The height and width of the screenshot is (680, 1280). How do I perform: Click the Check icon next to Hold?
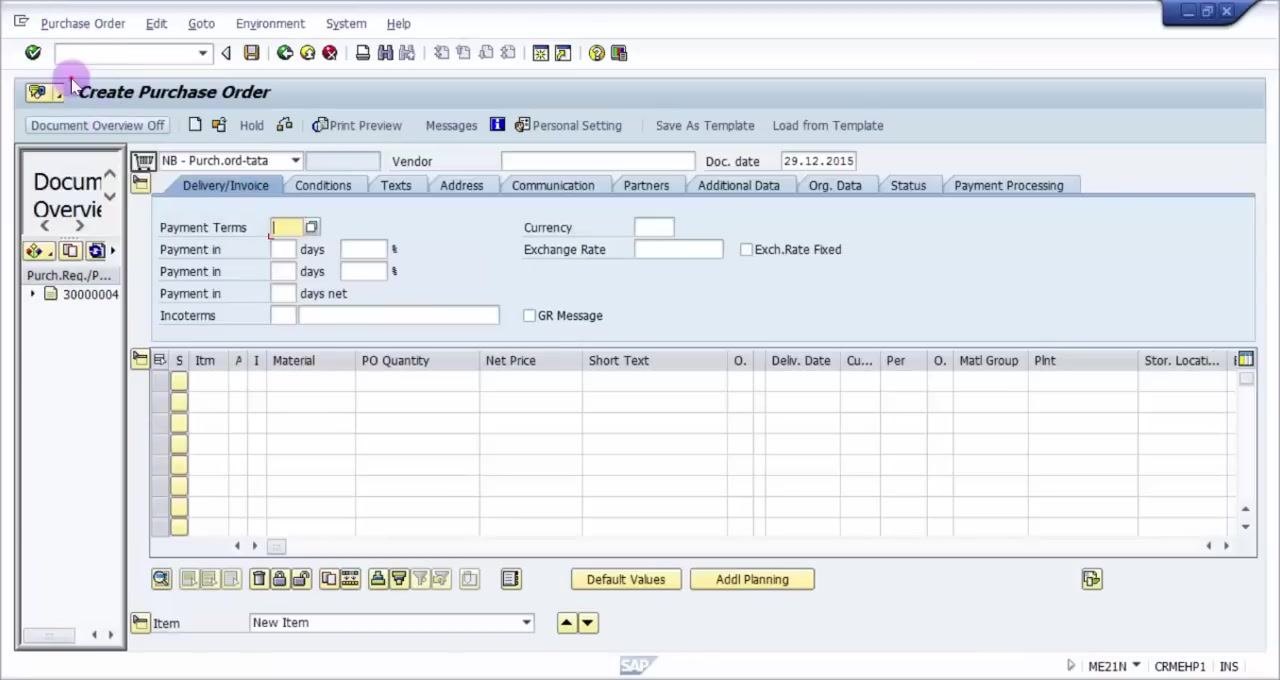click(285, 125)
